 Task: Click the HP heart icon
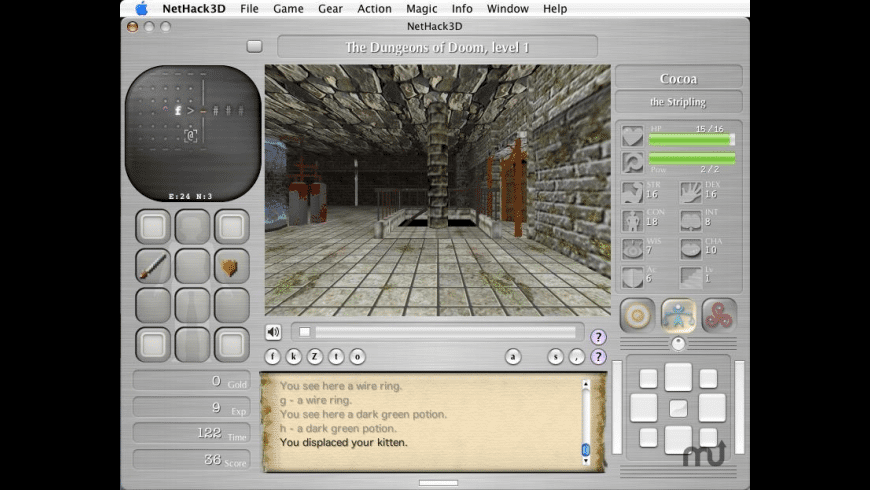(x=632, y=136)
